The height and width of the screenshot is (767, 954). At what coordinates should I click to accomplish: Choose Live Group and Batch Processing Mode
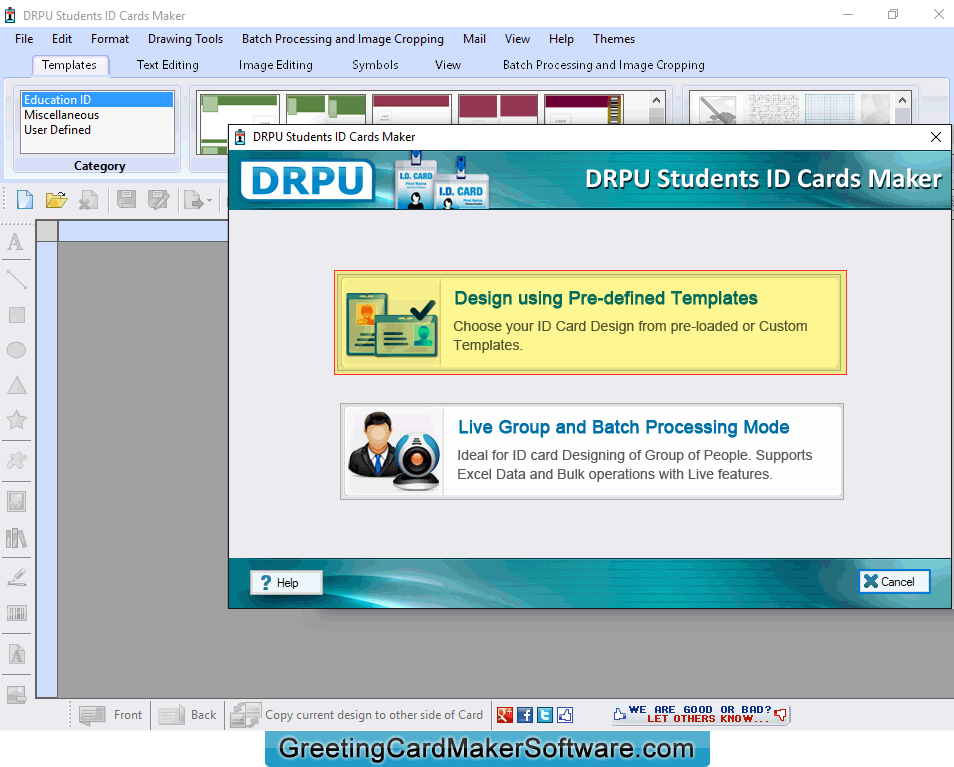click(591, 451)
